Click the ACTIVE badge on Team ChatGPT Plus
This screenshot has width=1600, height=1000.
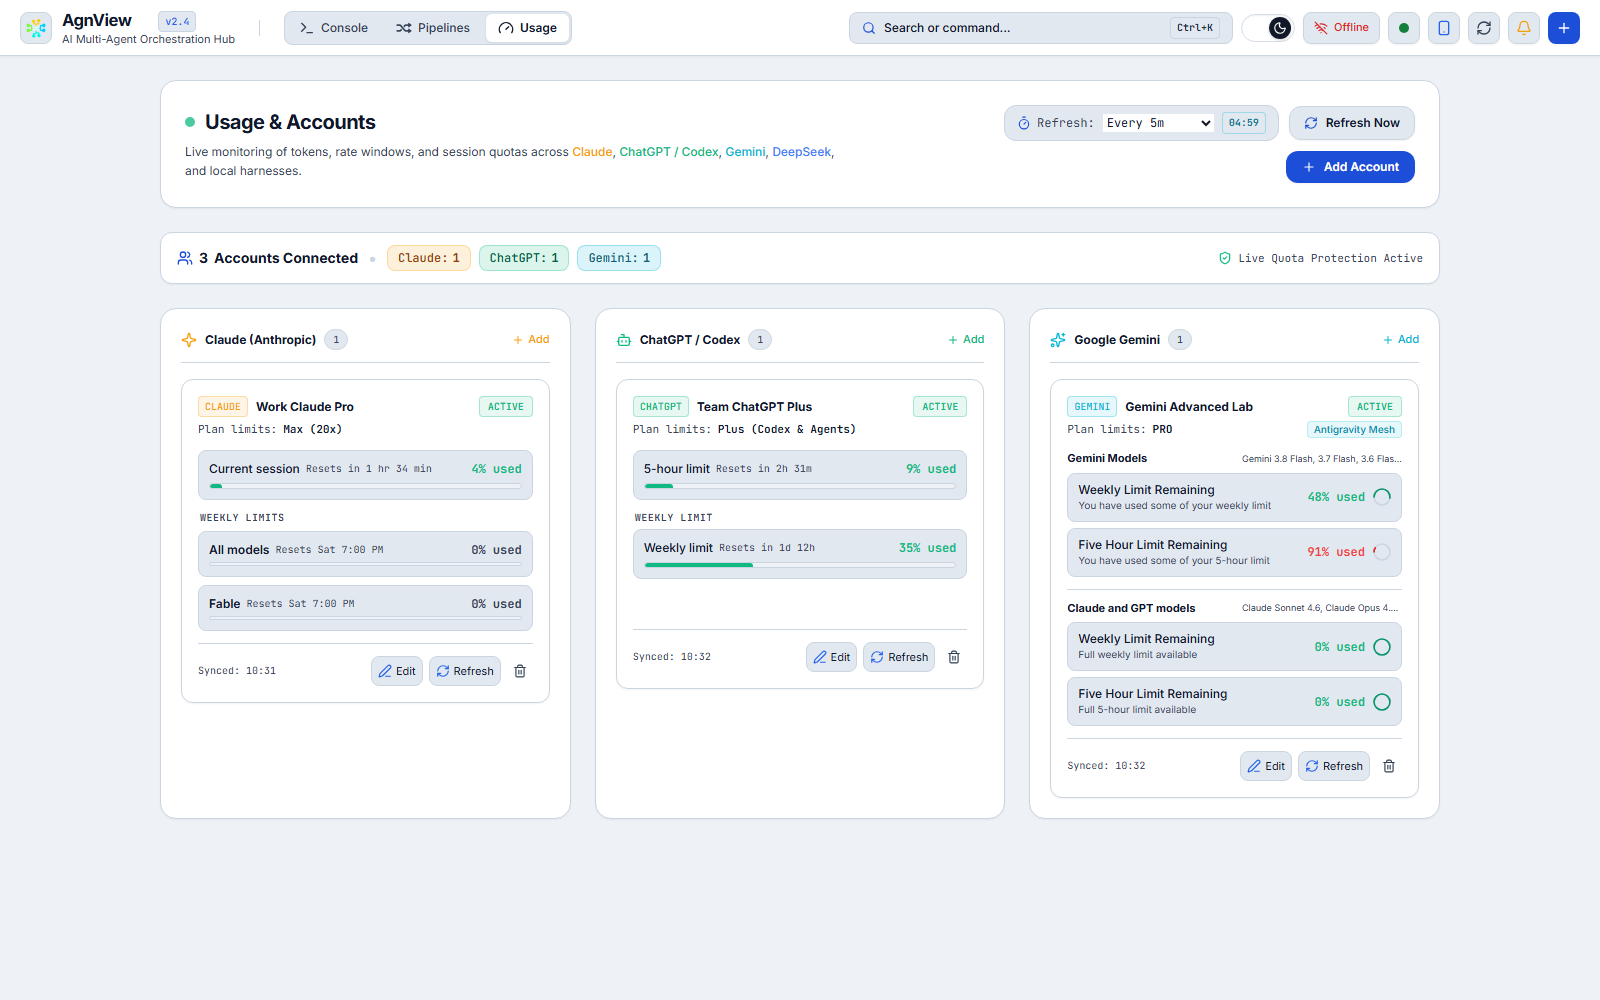click(940, 407)
